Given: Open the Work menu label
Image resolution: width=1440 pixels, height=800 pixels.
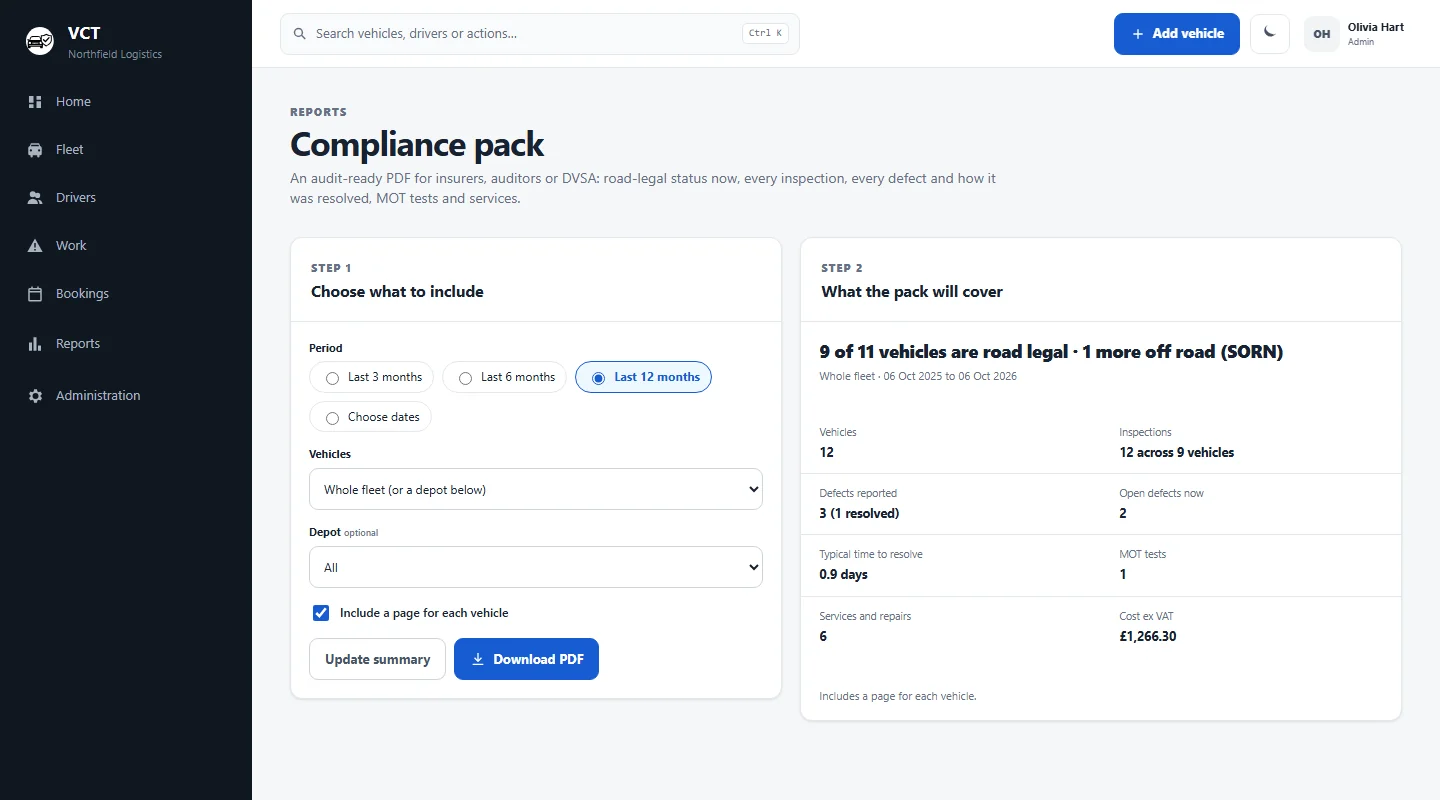Looking at the screenshot, I should click(71, 246).
